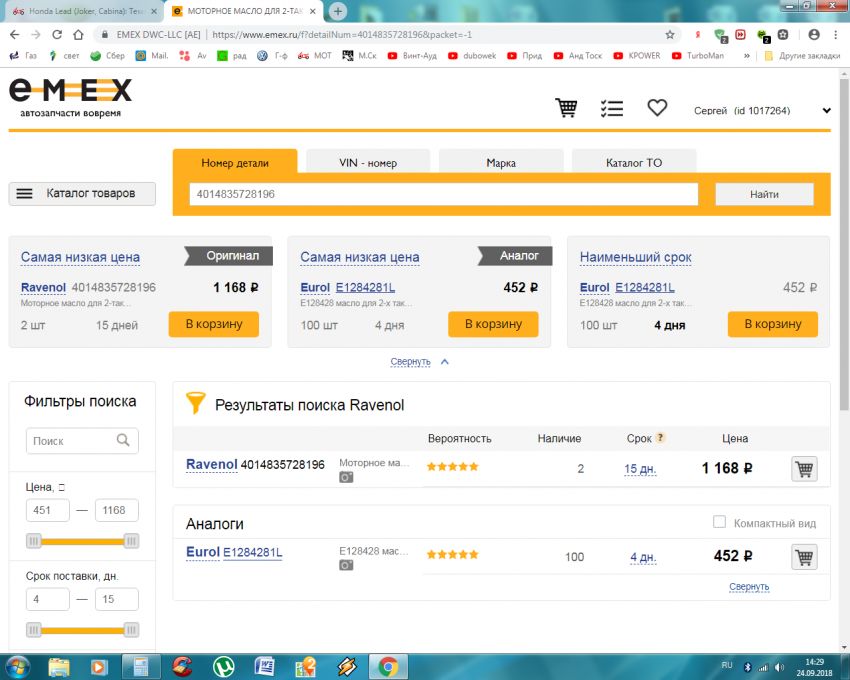Add Ravenol 4014835728196 result row to cart

[804, 469]
